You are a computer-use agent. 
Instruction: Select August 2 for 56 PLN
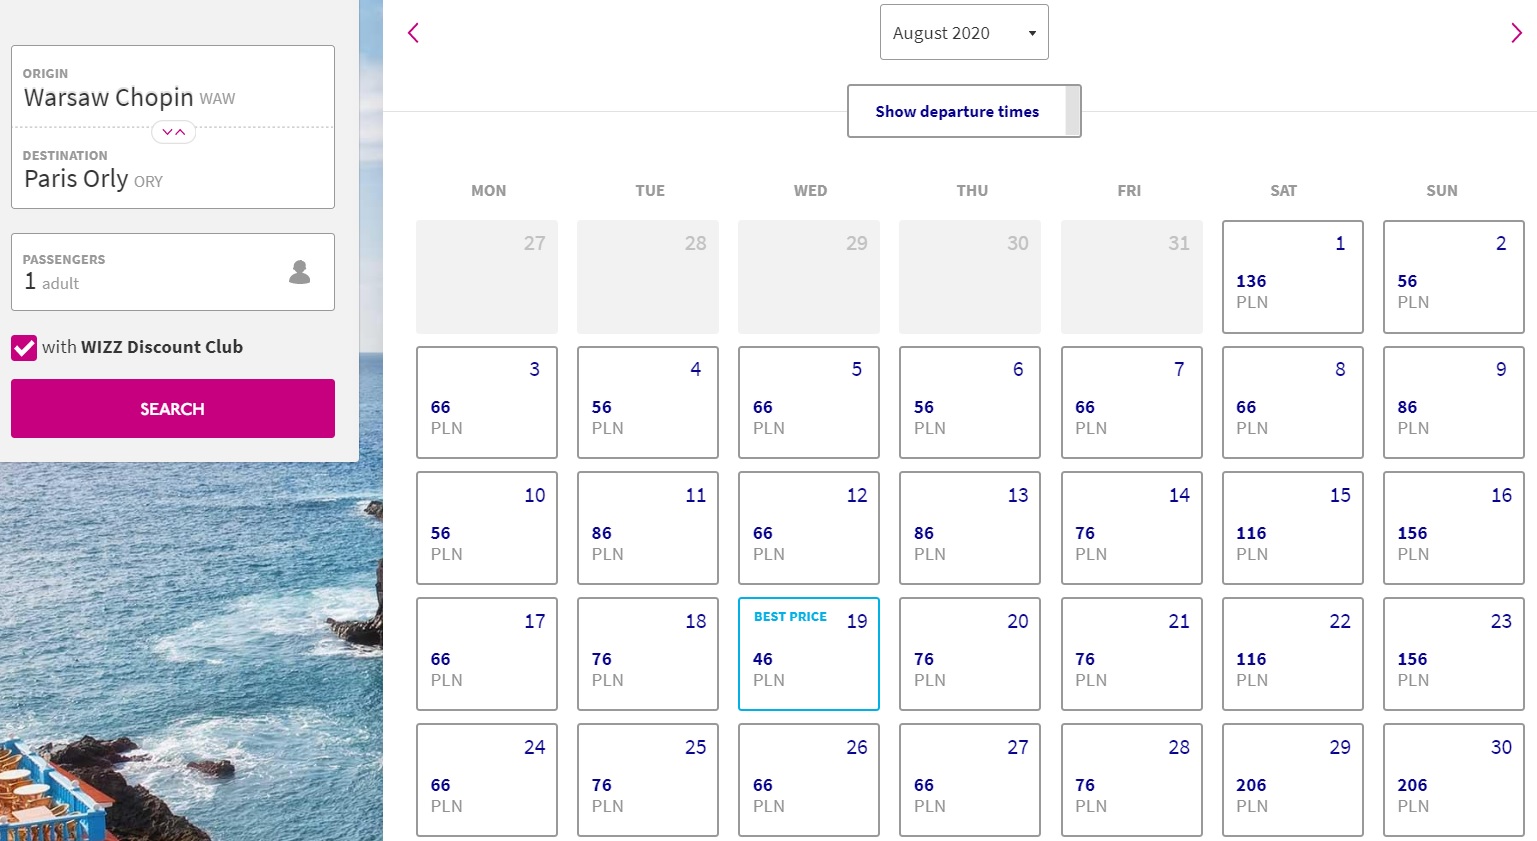(1453, 277)
